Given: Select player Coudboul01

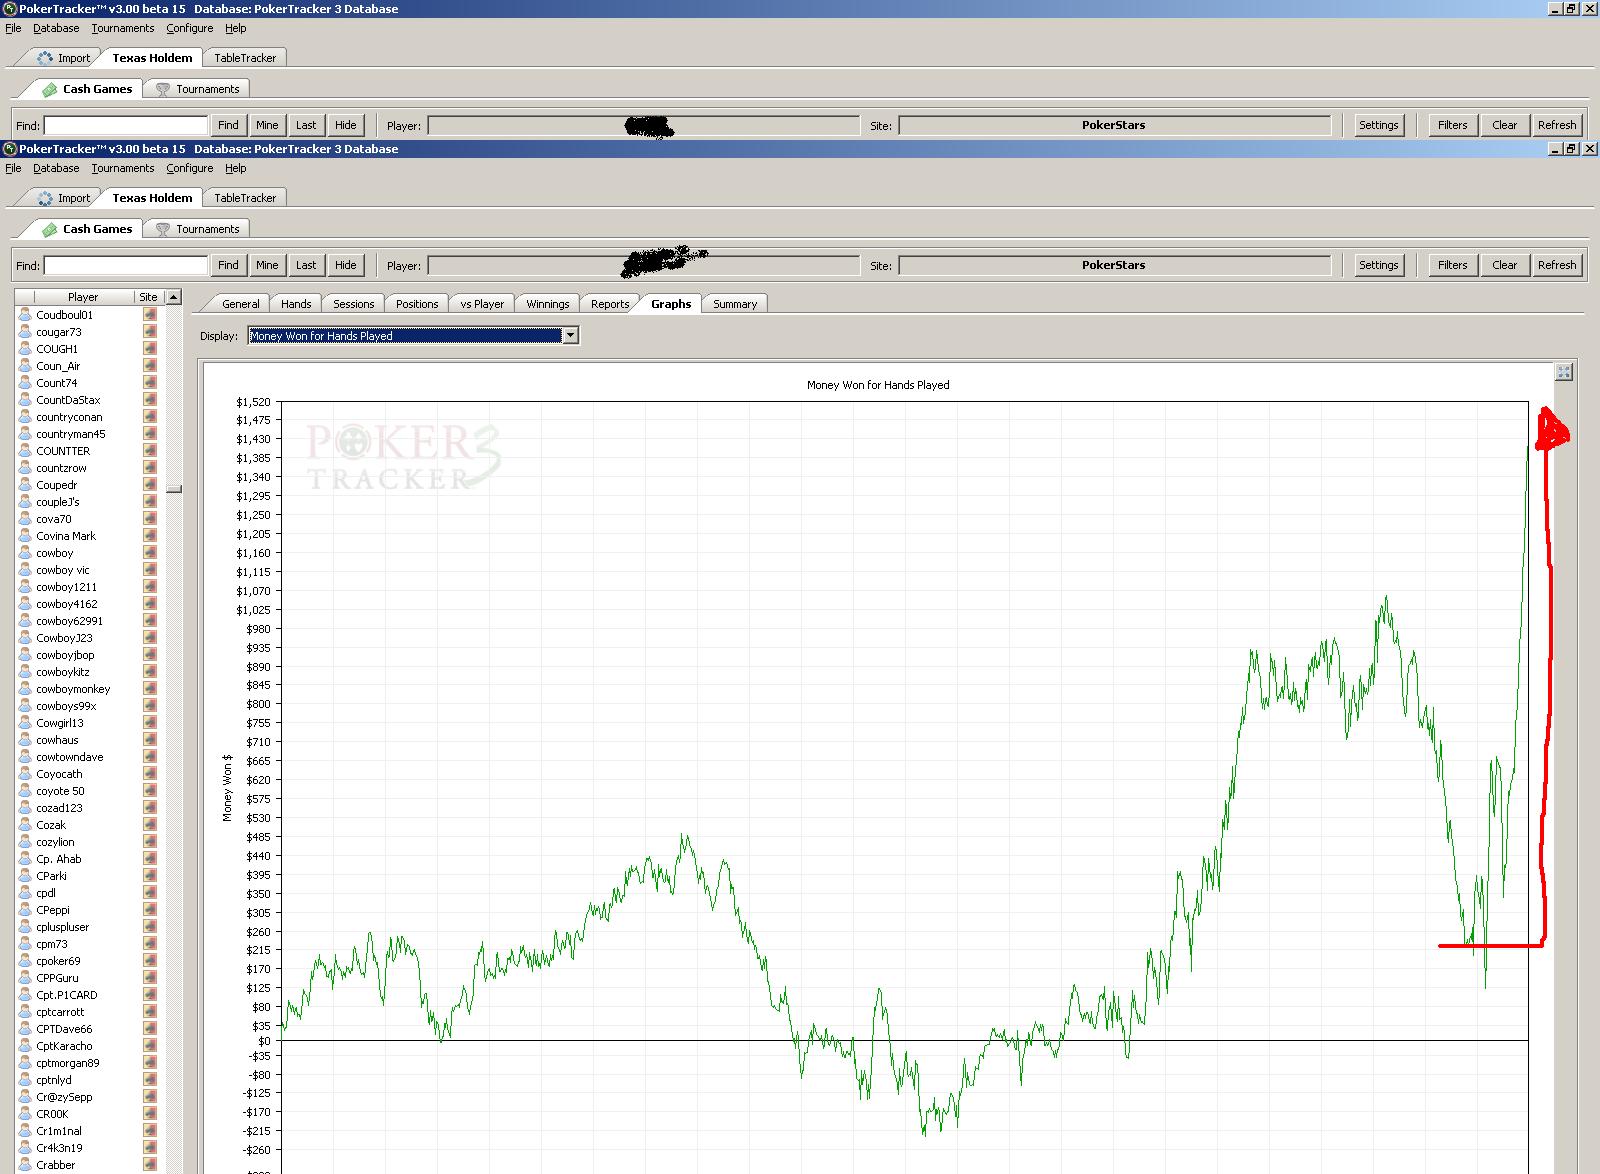Looking at the screenshot, I should [x=65, y=315].
